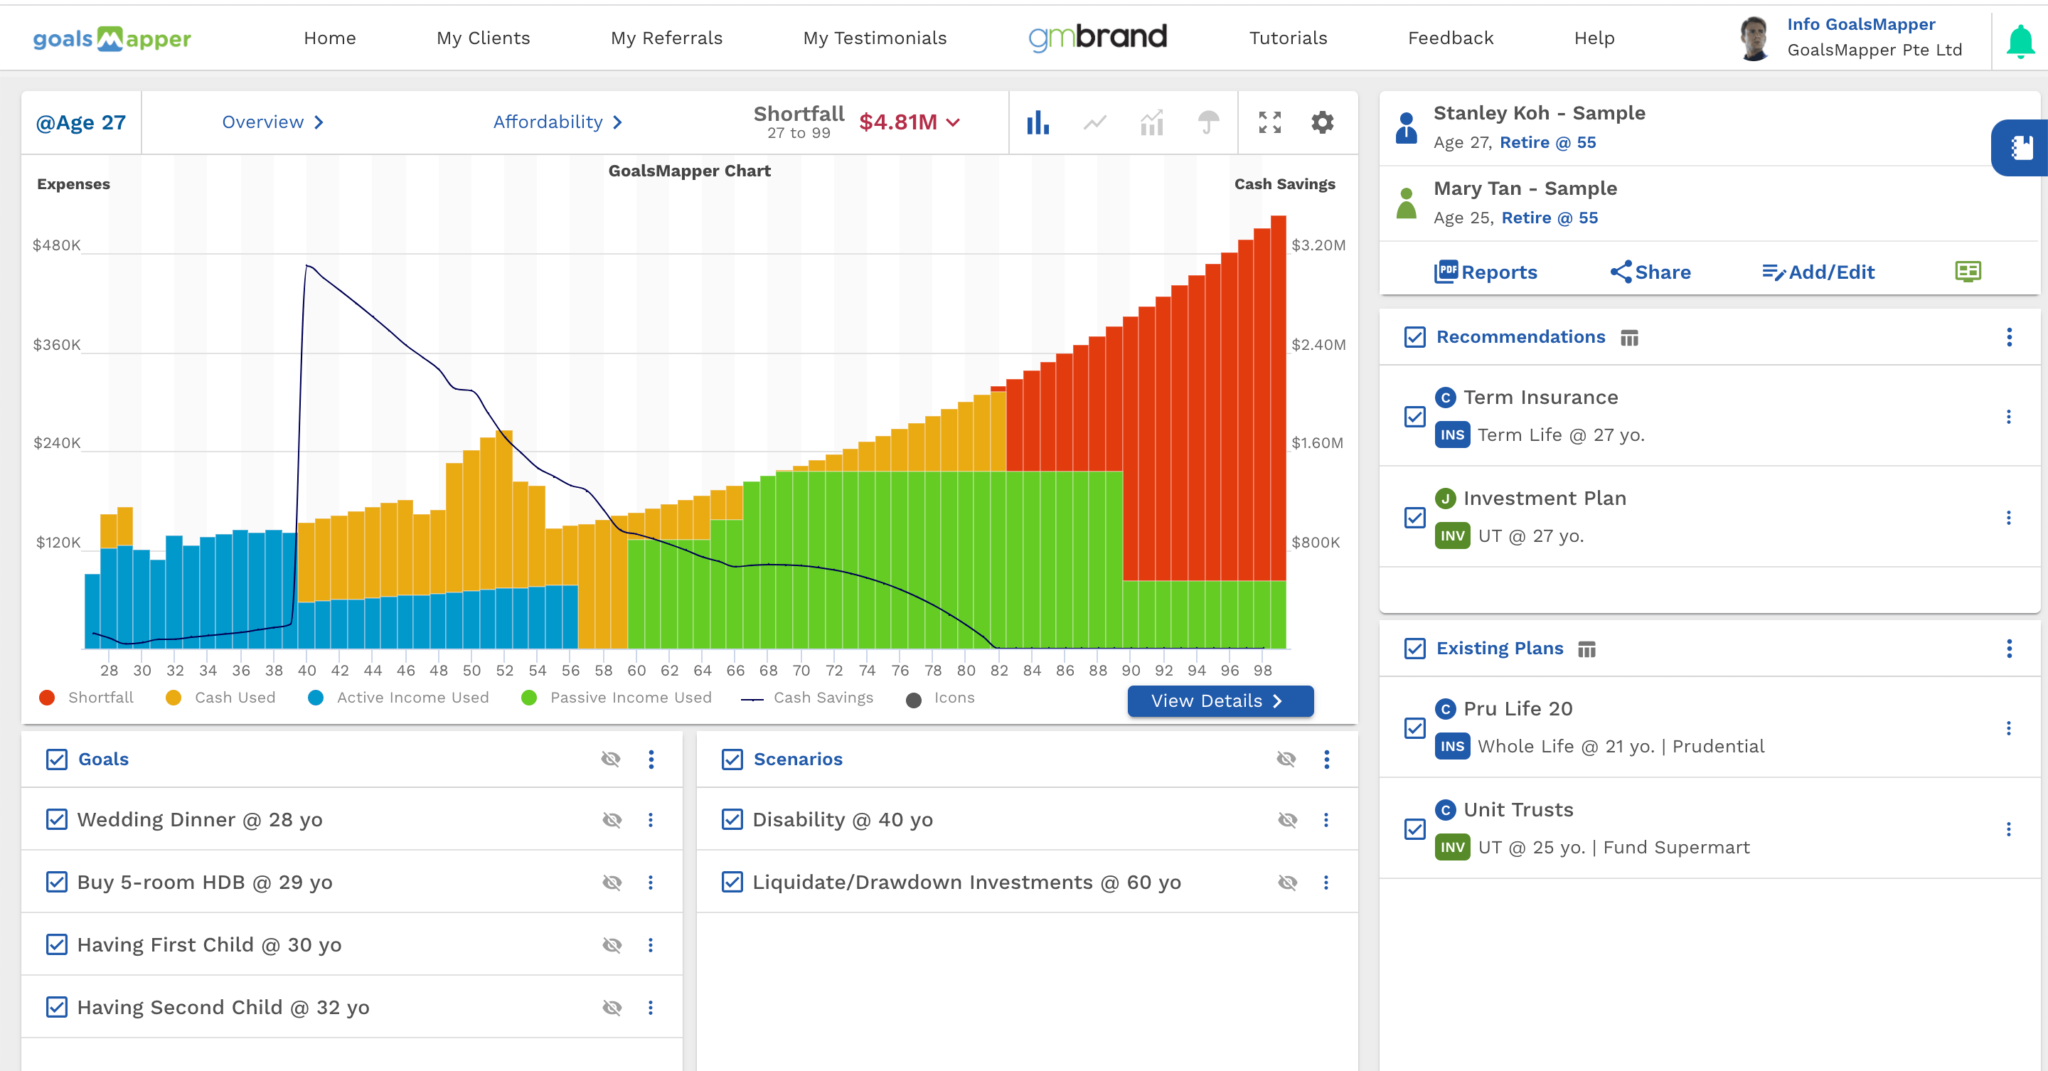Viewport: 2048px width, 1071px height.
Task: Hide the Disability @ 40 yo scenario
Action: (1287, 820)
